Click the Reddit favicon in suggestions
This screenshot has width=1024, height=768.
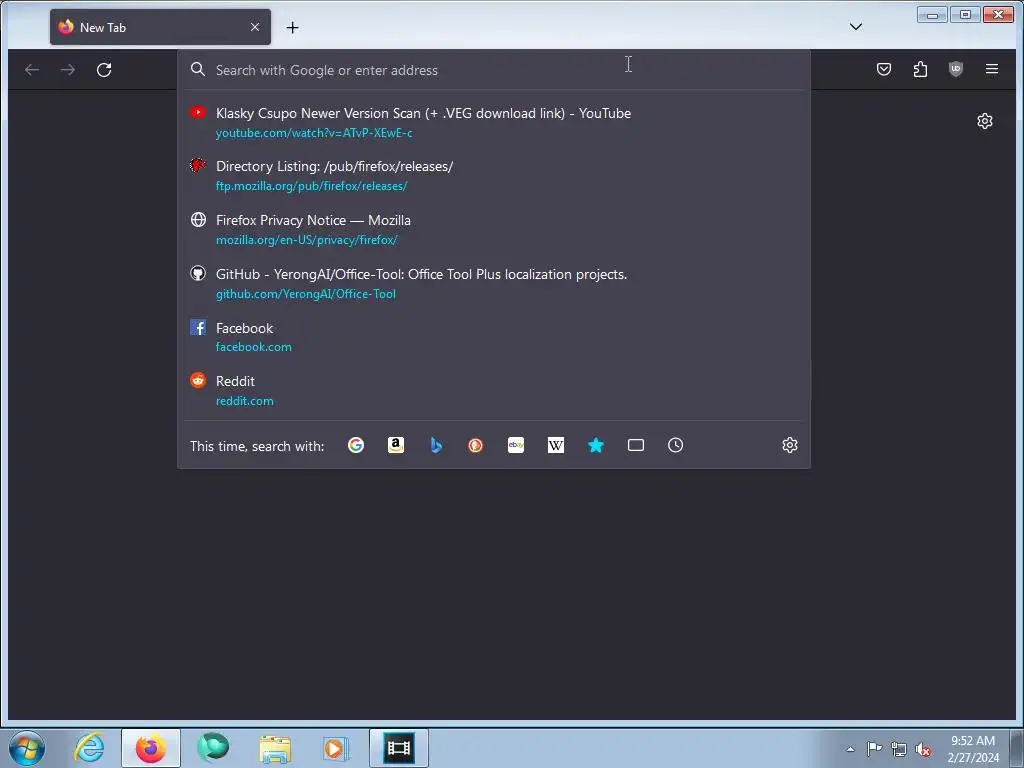(x=198, y=380)
